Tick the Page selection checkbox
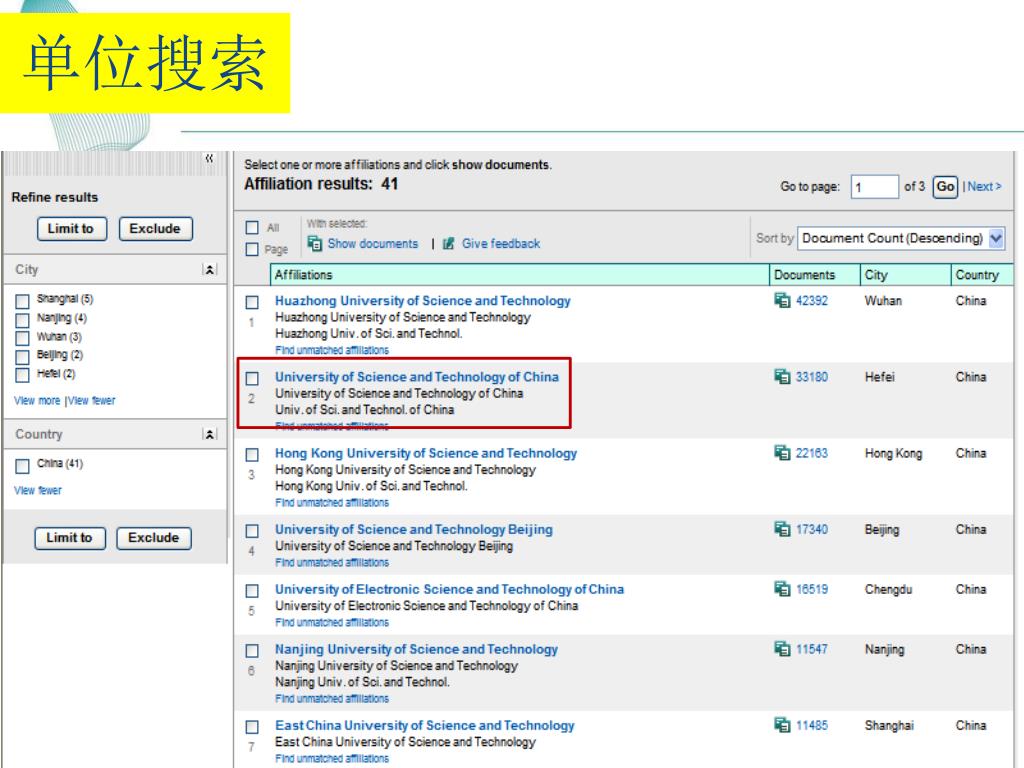Screen dimensions: 1024x768 (x=252, y=249)
